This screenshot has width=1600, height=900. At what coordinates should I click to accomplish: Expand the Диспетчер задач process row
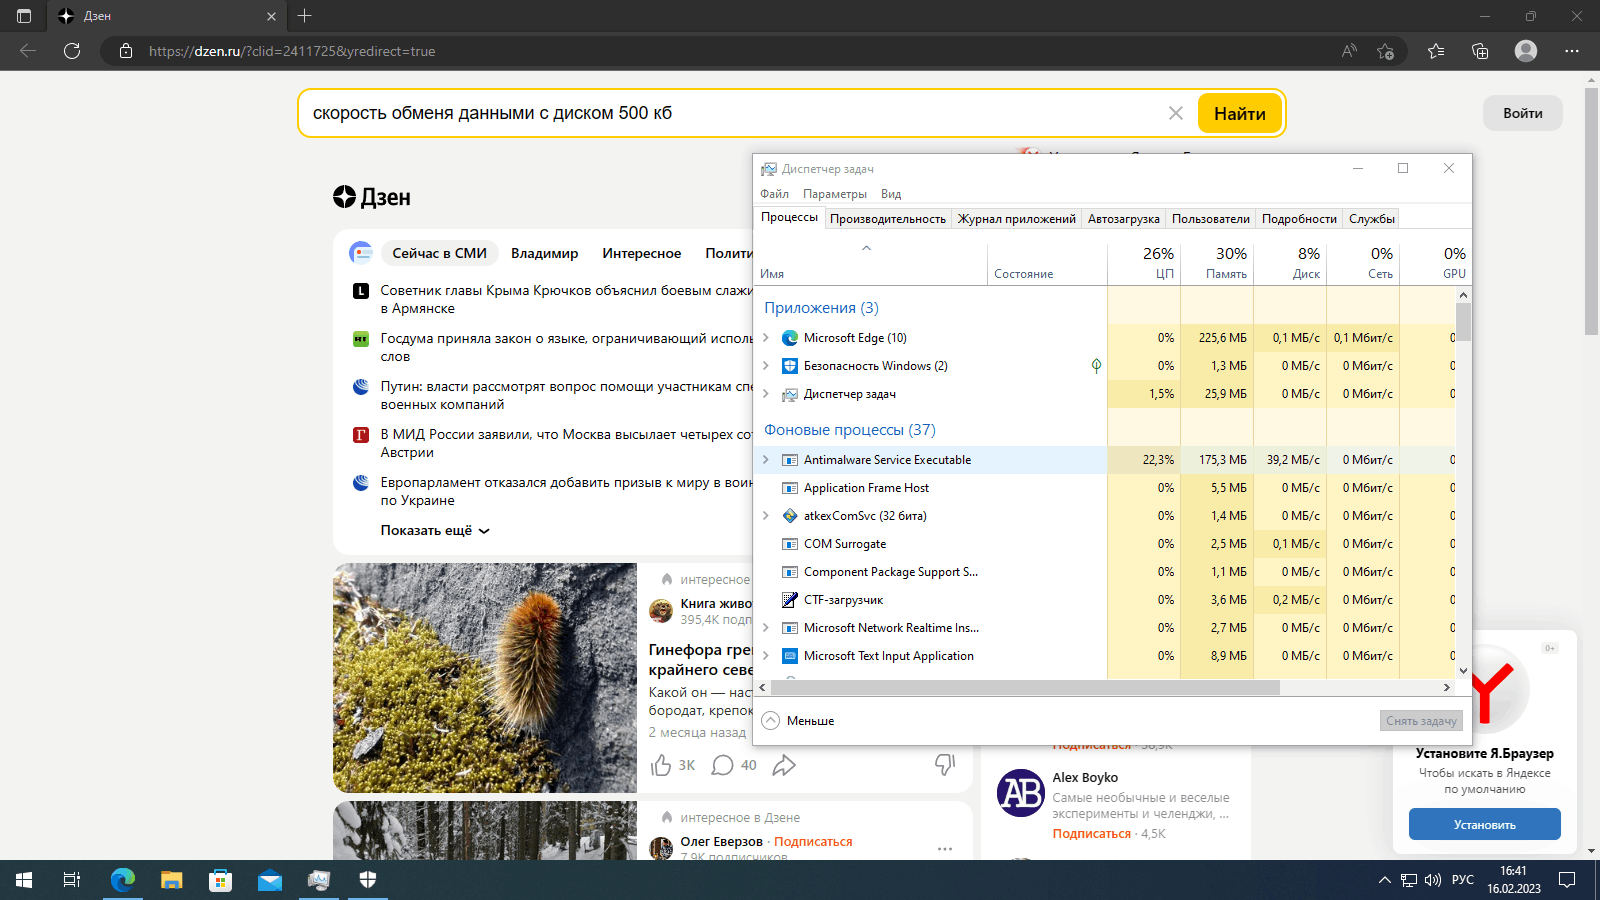[766, 394]
